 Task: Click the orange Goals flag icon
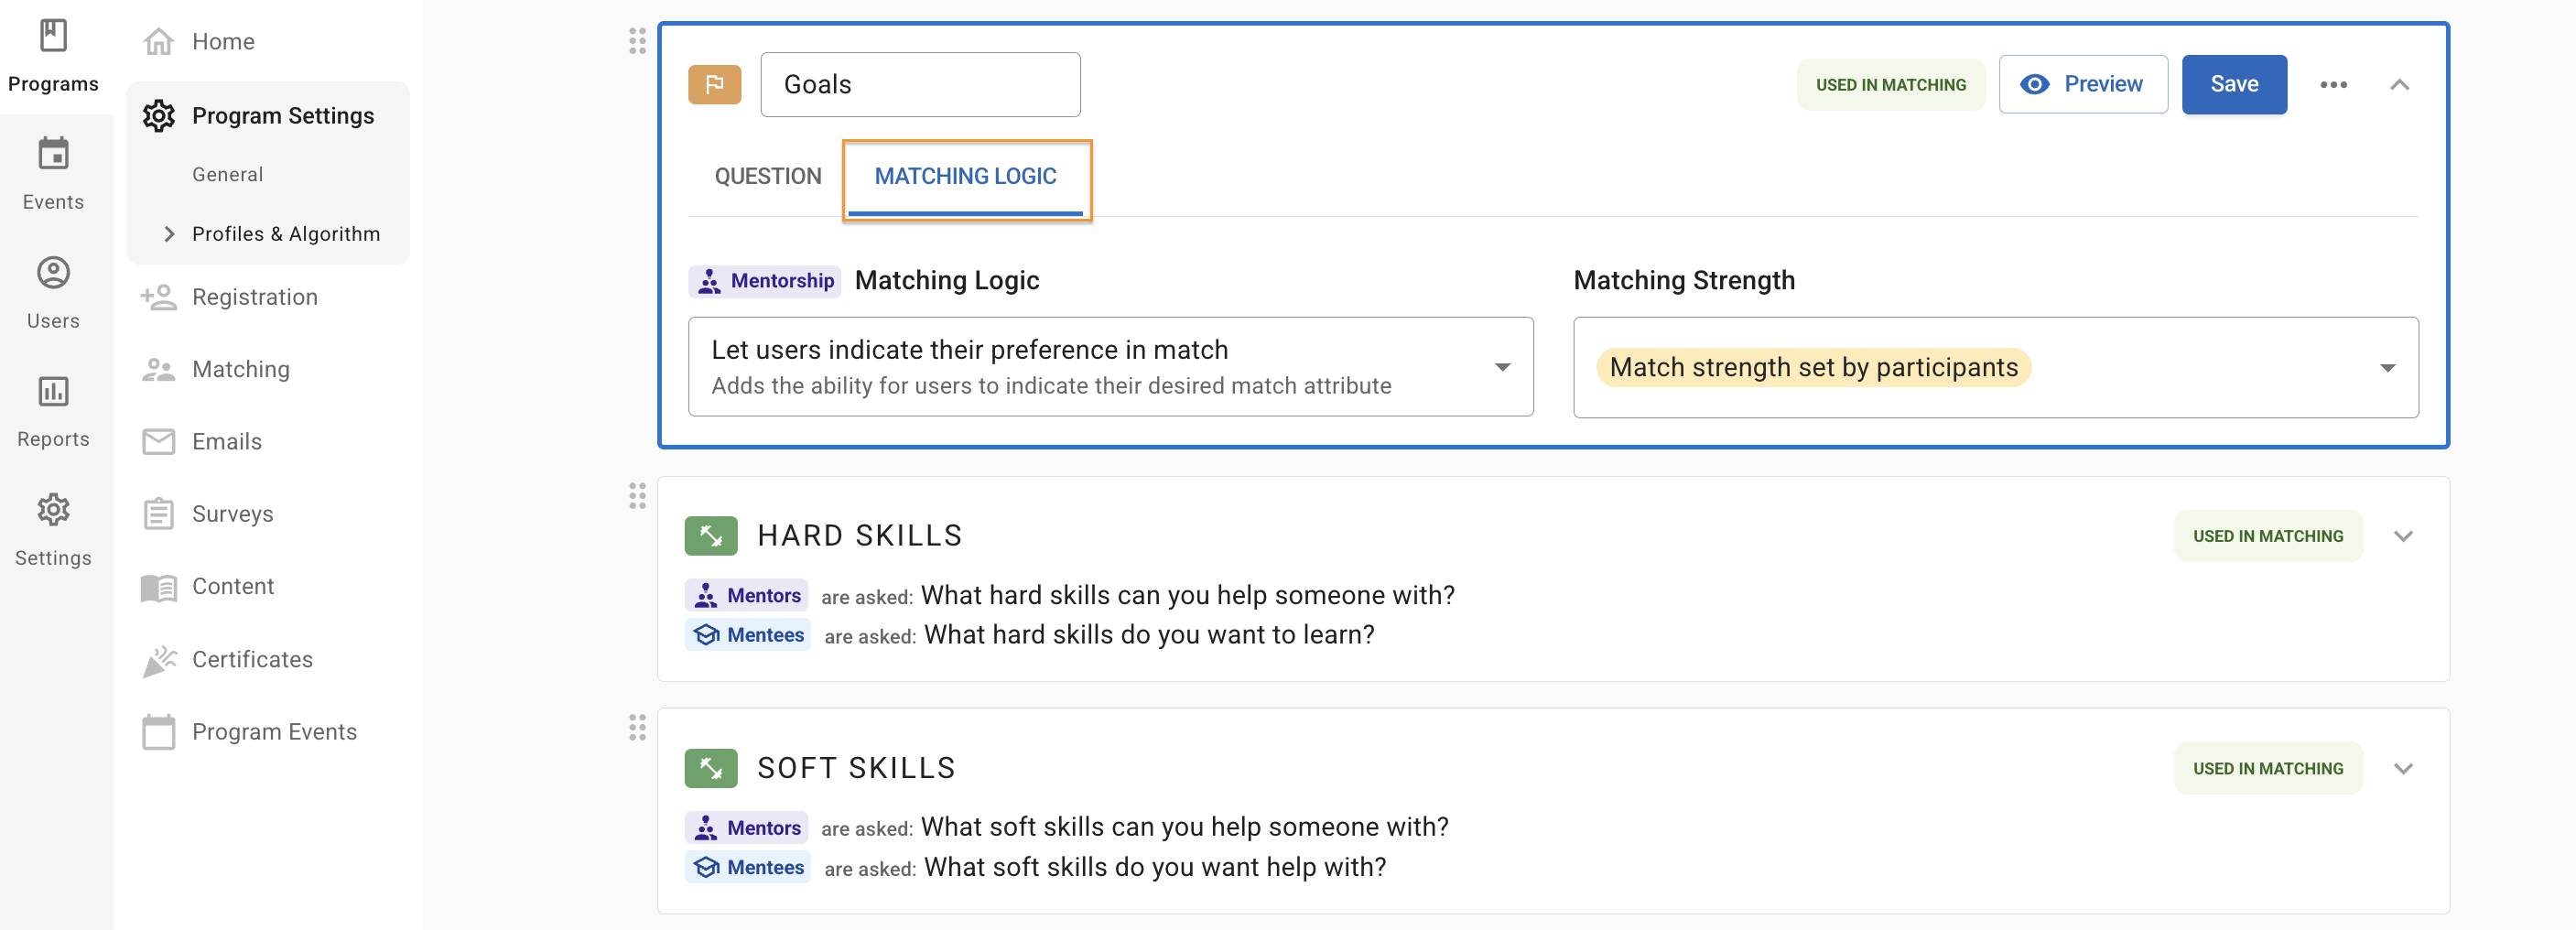(714, 85)
